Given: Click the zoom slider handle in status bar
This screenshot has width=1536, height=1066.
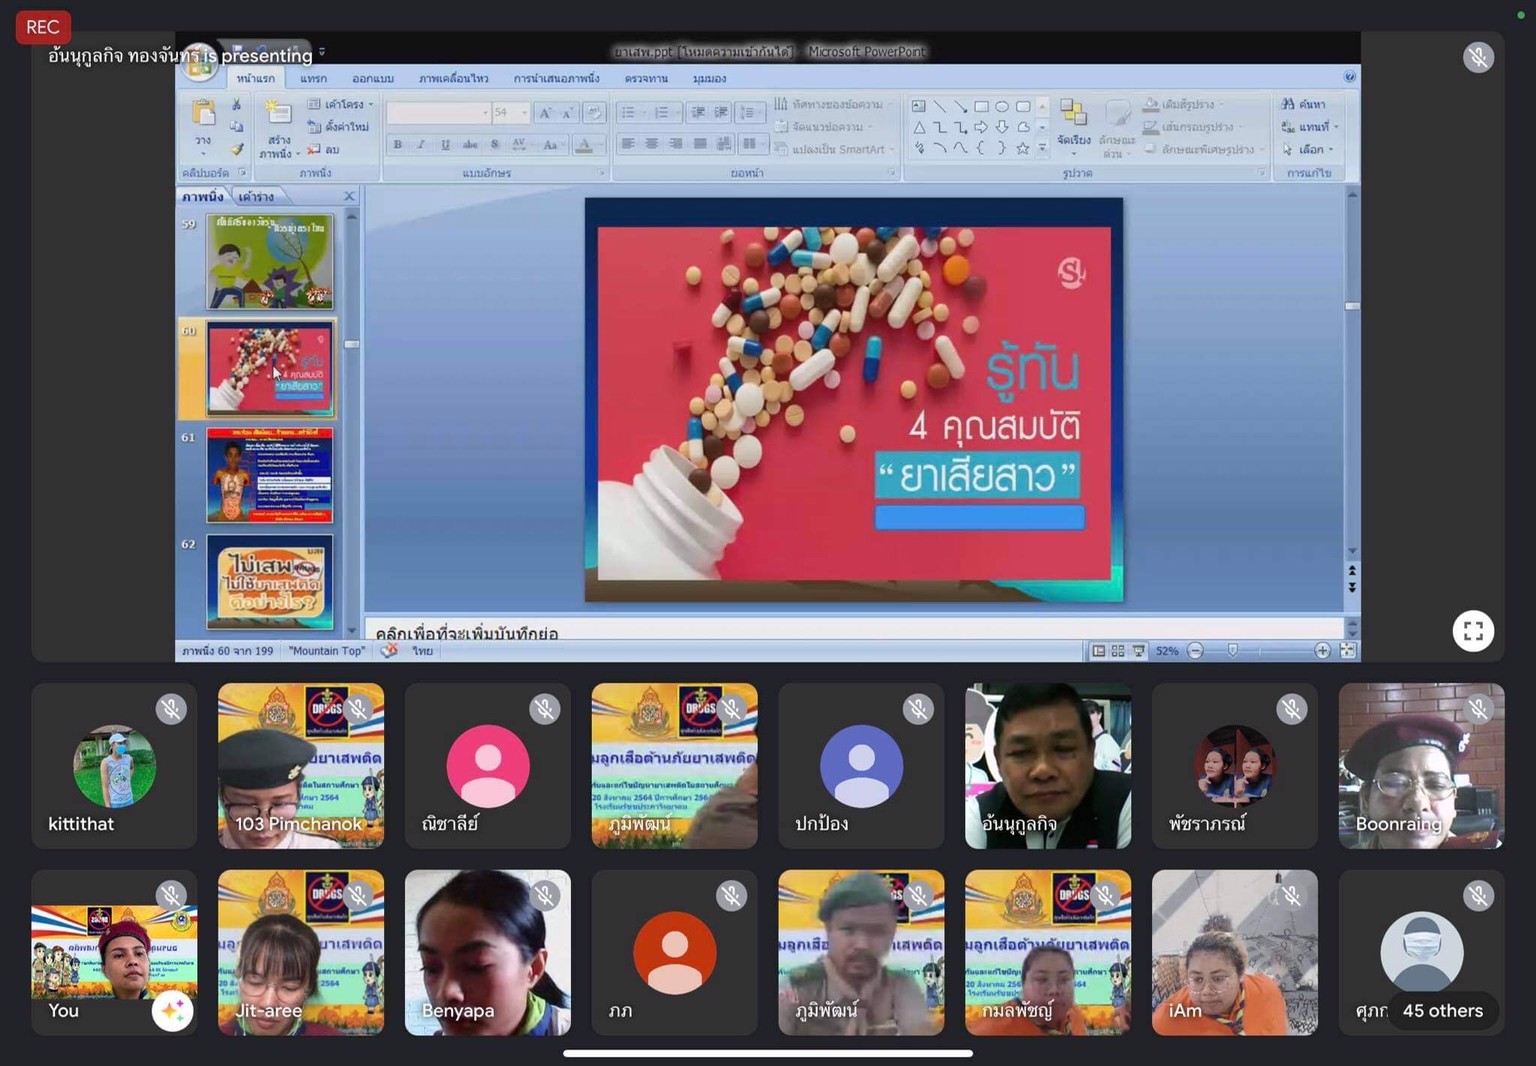Looking at the screenshot, I should tap(1232, 651).
